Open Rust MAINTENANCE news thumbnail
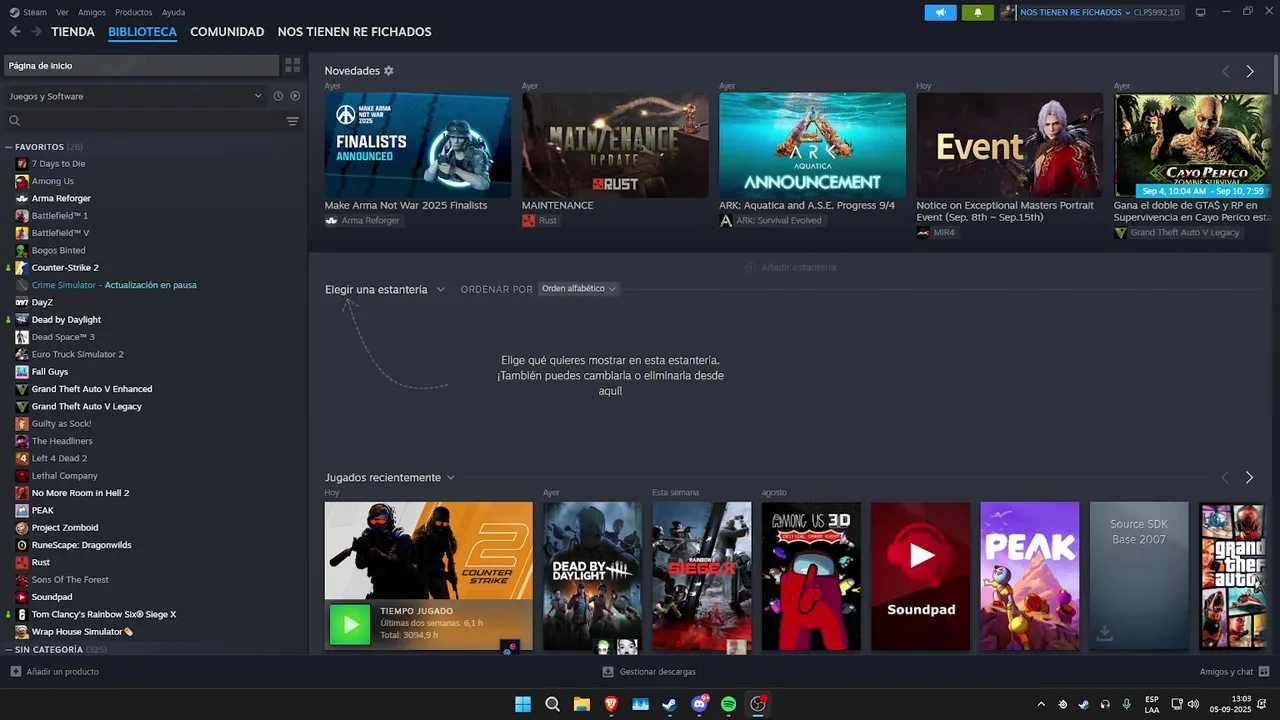1280x720 pixels. coord(615,145)
